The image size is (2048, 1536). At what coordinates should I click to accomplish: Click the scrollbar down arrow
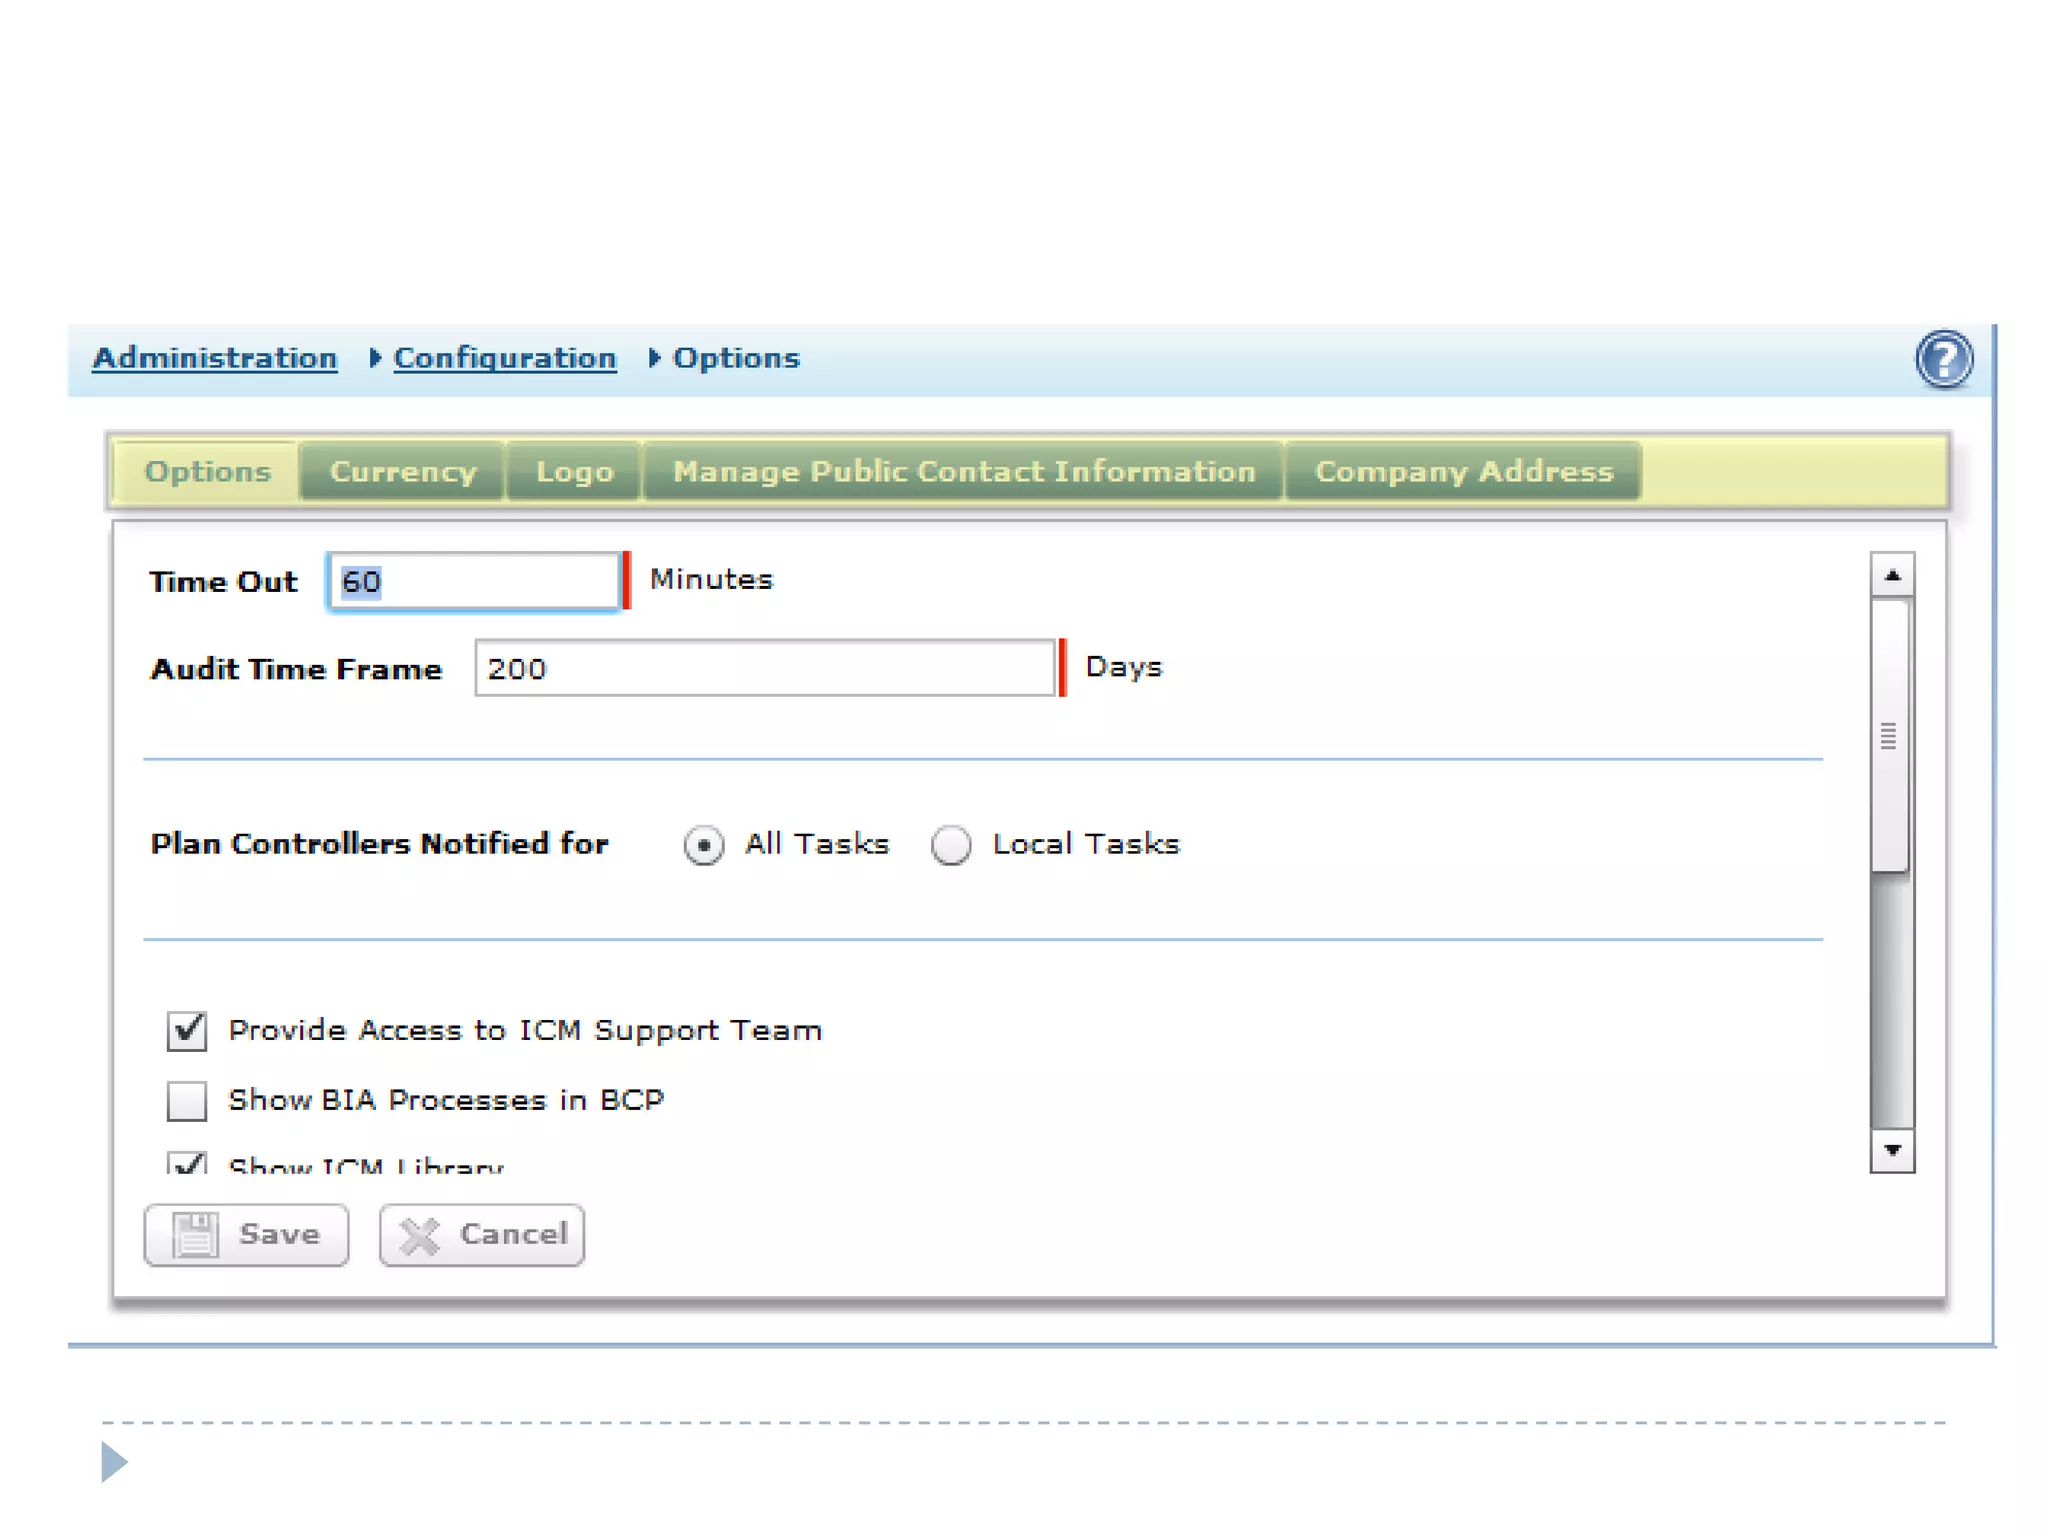click(x=1891, y=1151)
